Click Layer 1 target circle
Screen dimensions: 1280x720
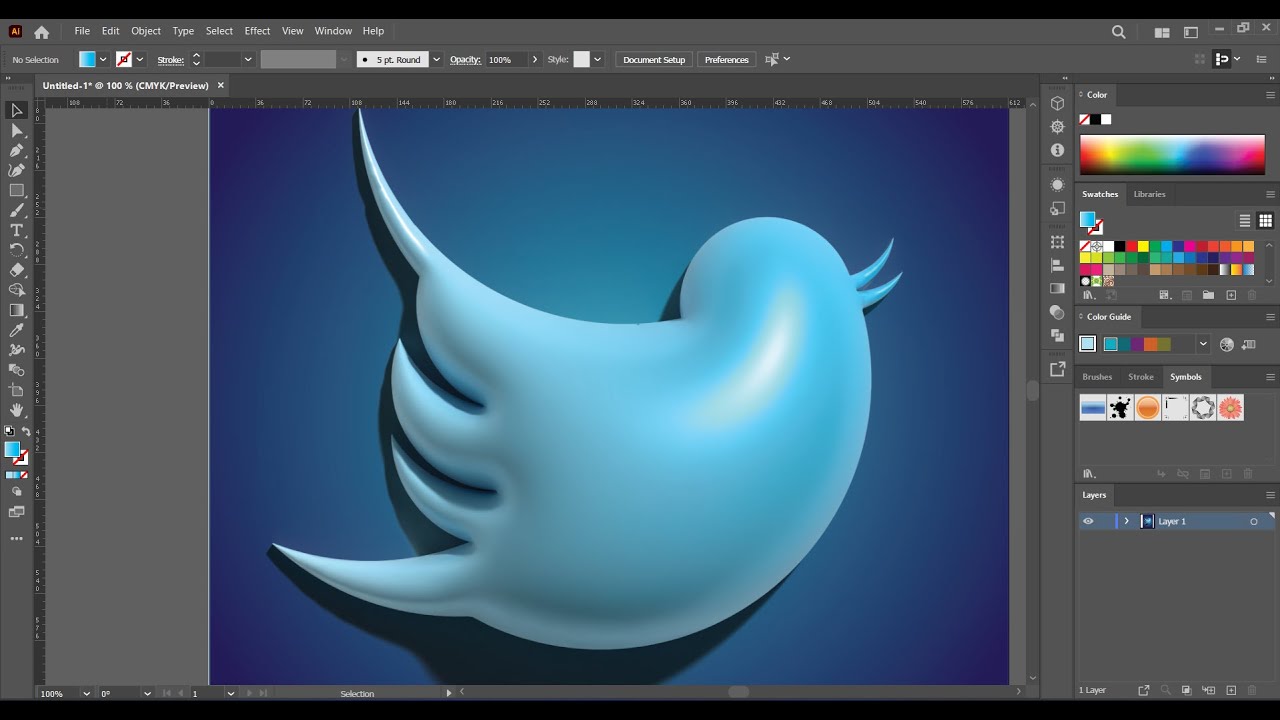(1254, 521)
